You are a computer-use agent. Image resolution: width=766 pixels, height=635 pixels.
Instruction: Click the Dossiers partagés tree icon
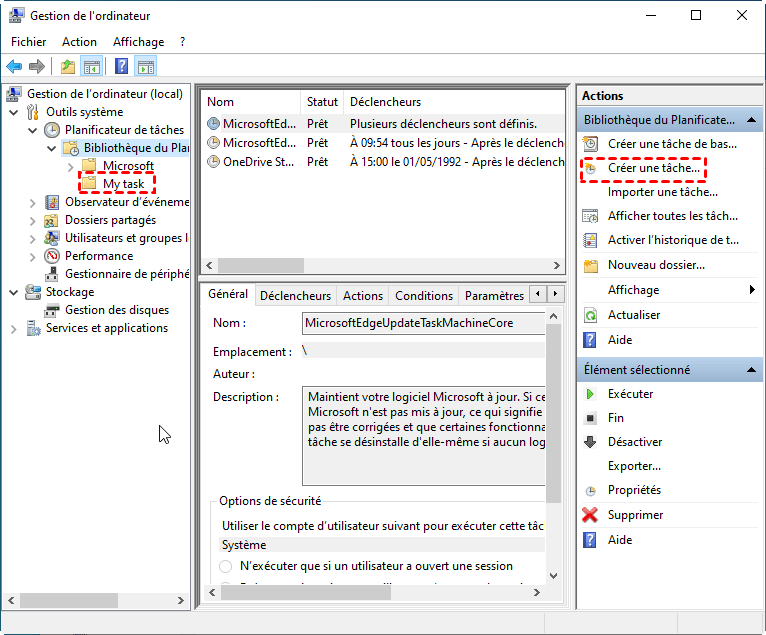point(52,220)
